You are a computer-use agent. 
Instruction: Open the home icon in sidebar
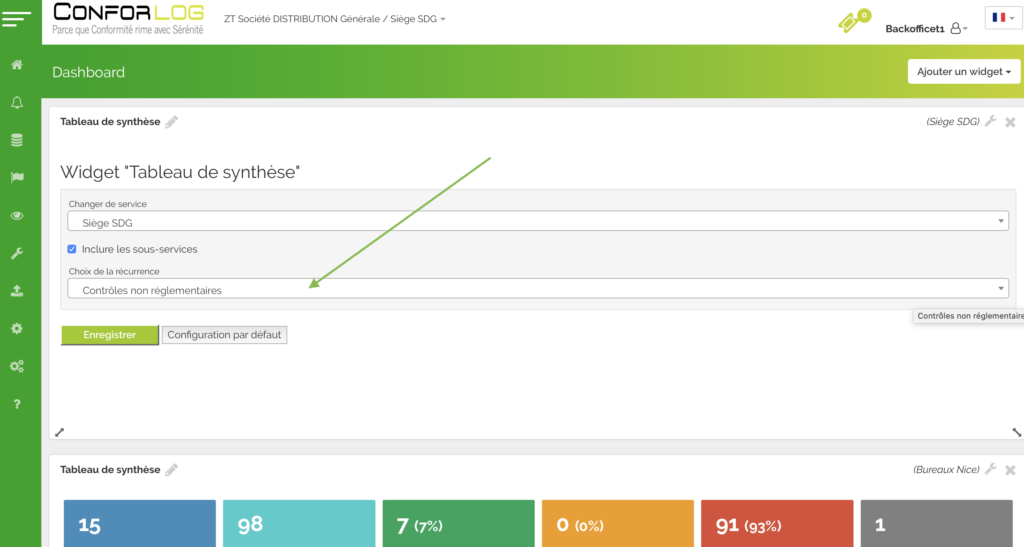click(x=17, y=65)
